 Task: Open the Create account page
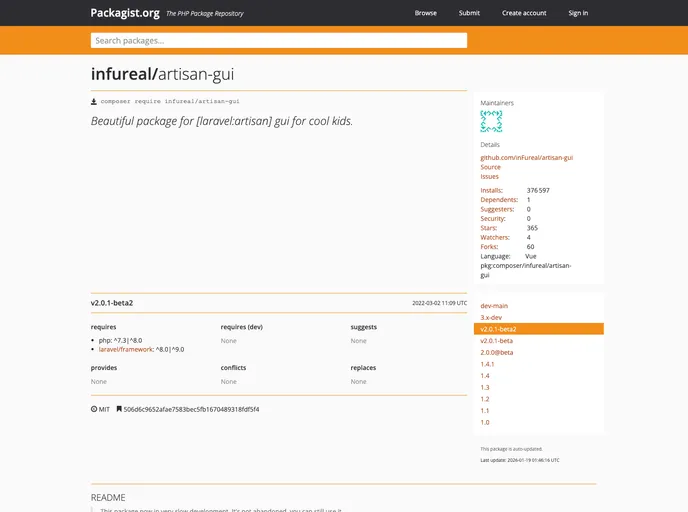[524, 13]
